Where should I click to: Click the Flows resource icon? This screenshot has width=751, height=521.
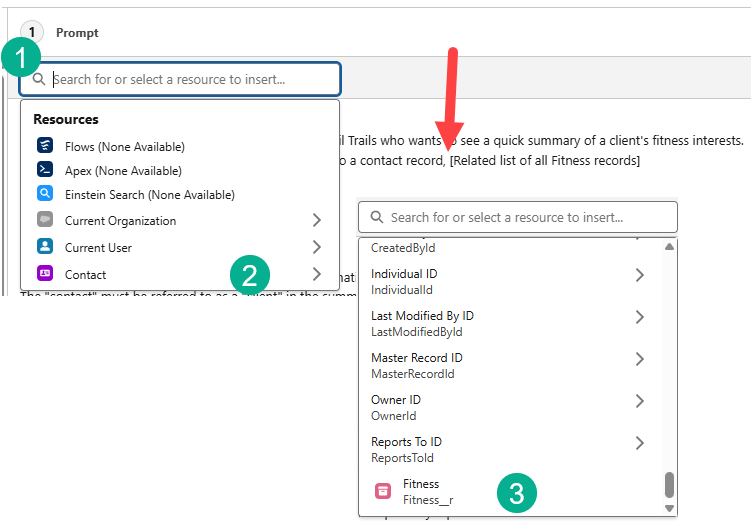tap(45, 146)
